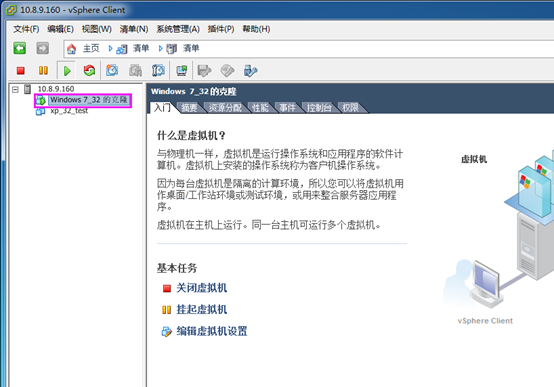Click the connect CD/DVD toolbar icon
The width and height of the screenshot is (554, 387).
click(x=227, y=71)
